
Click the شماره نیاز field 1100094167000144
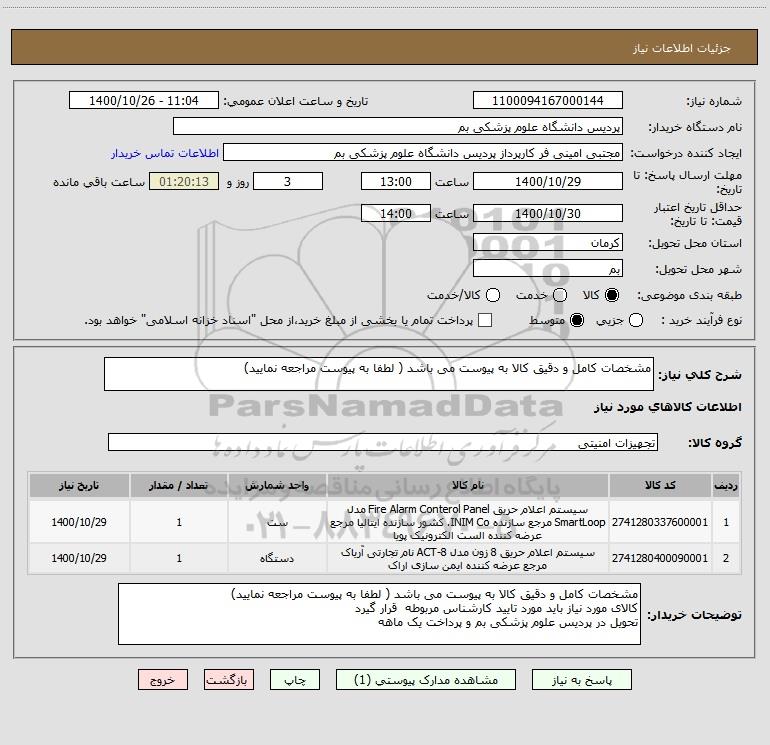tap(548, 100)
